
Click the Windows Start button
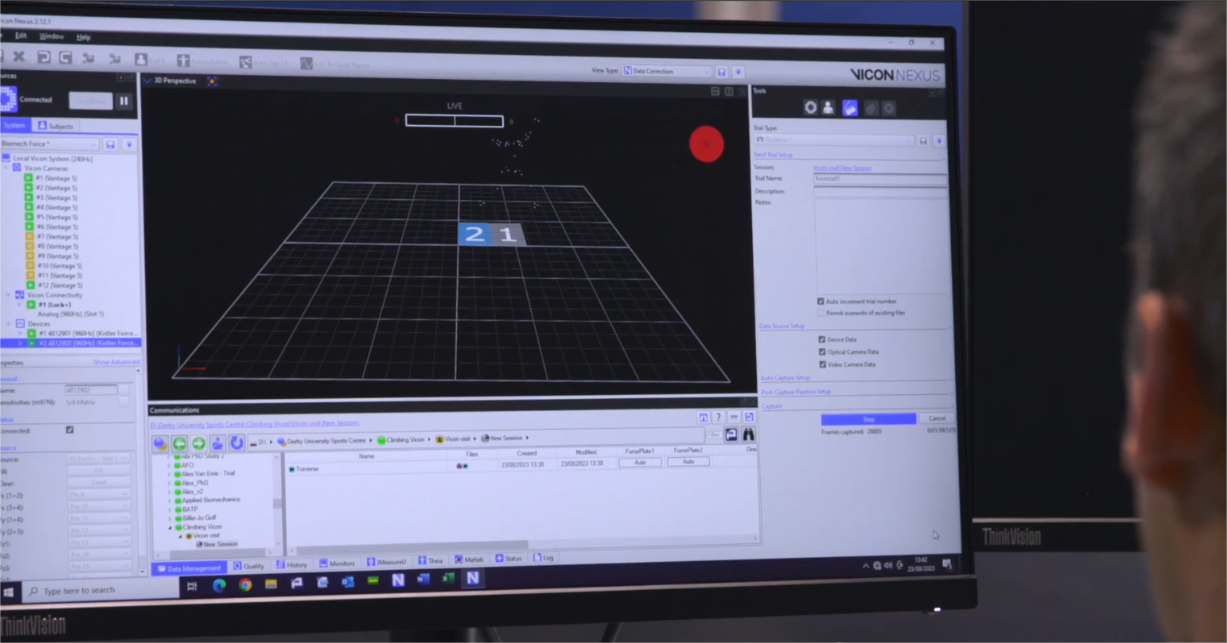[8, 593]
